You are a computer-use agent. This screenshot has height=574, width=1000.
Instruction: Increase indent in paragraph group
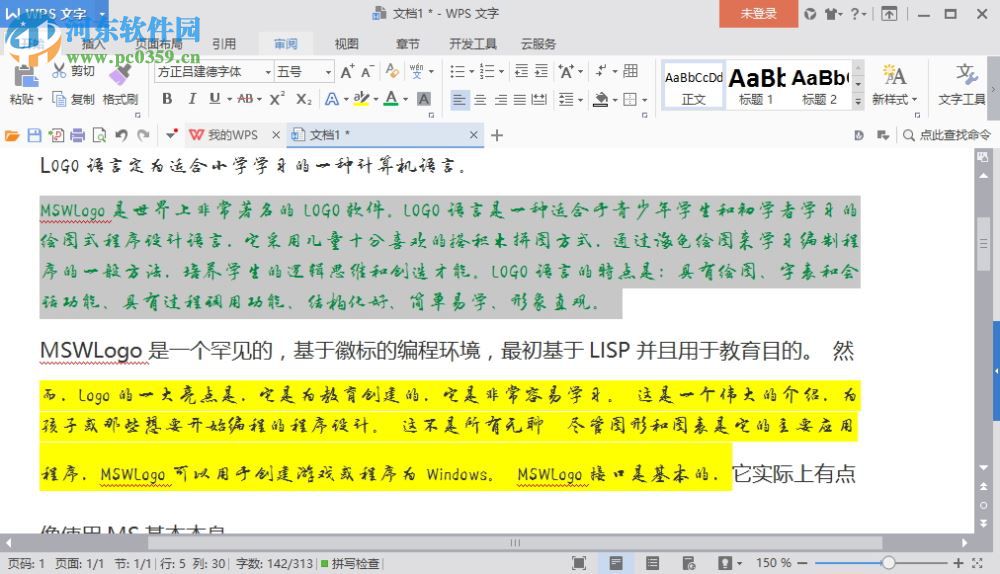(x=541, y=71)
